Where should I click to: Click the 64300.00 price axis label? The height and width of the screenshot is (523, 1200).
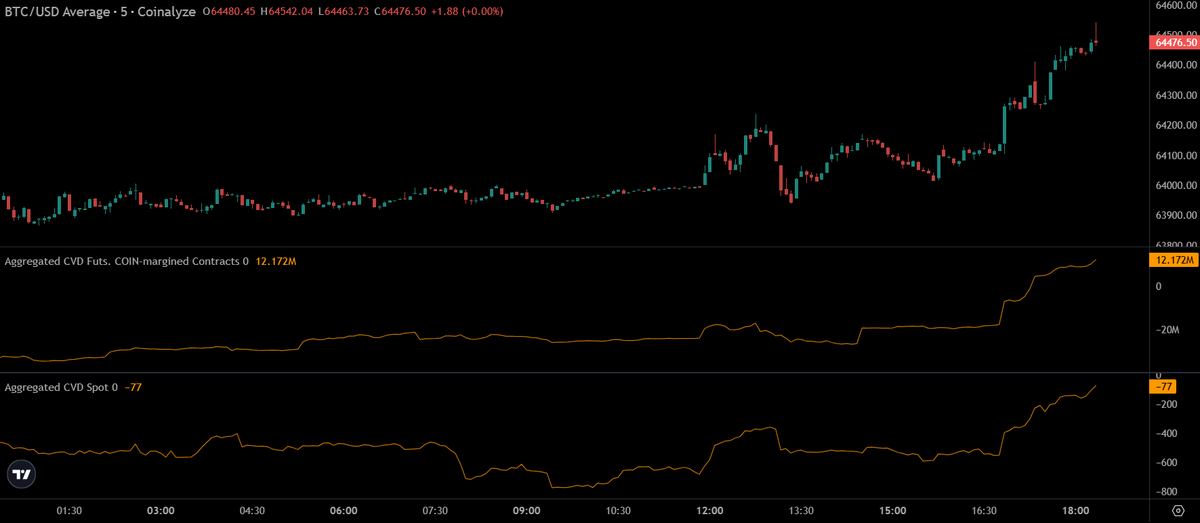point(1177,96)
